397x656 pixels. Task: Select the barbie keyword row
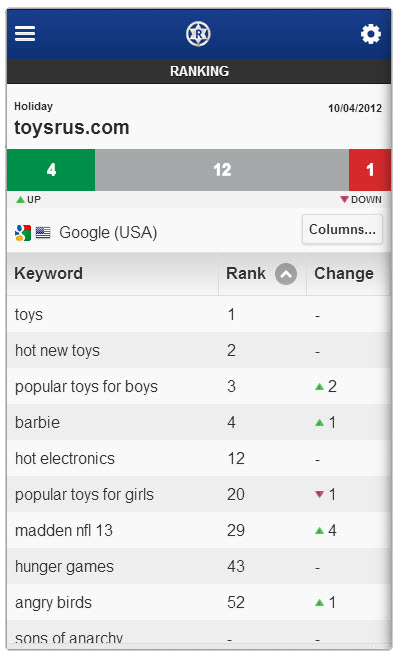click(x=199, y=422)
